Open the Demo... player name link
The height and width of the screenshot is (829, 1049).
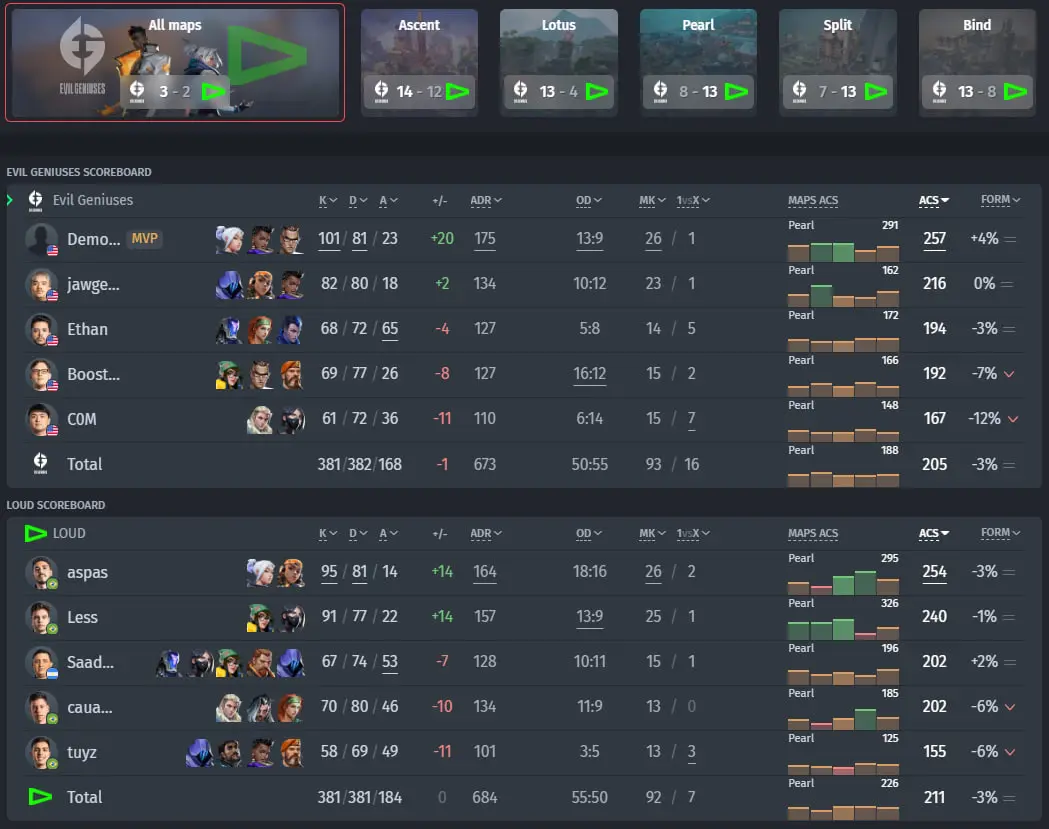(94, 240)
